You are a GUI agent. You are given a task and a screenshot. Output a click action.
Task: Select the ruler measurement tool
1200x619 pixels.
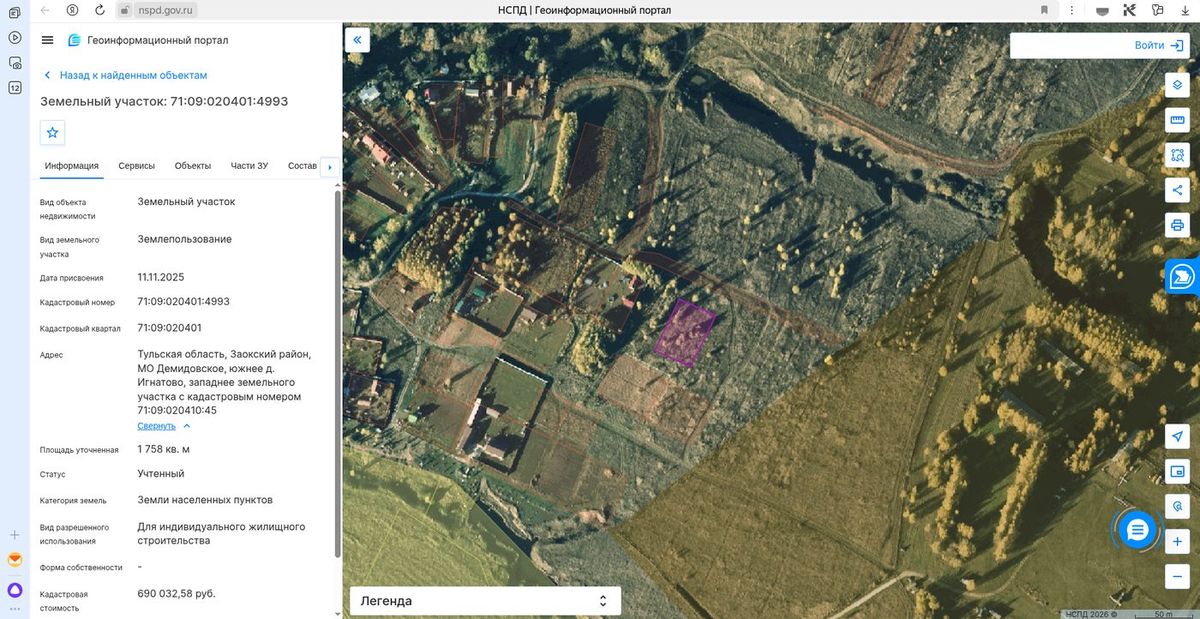coord(1177,120)
